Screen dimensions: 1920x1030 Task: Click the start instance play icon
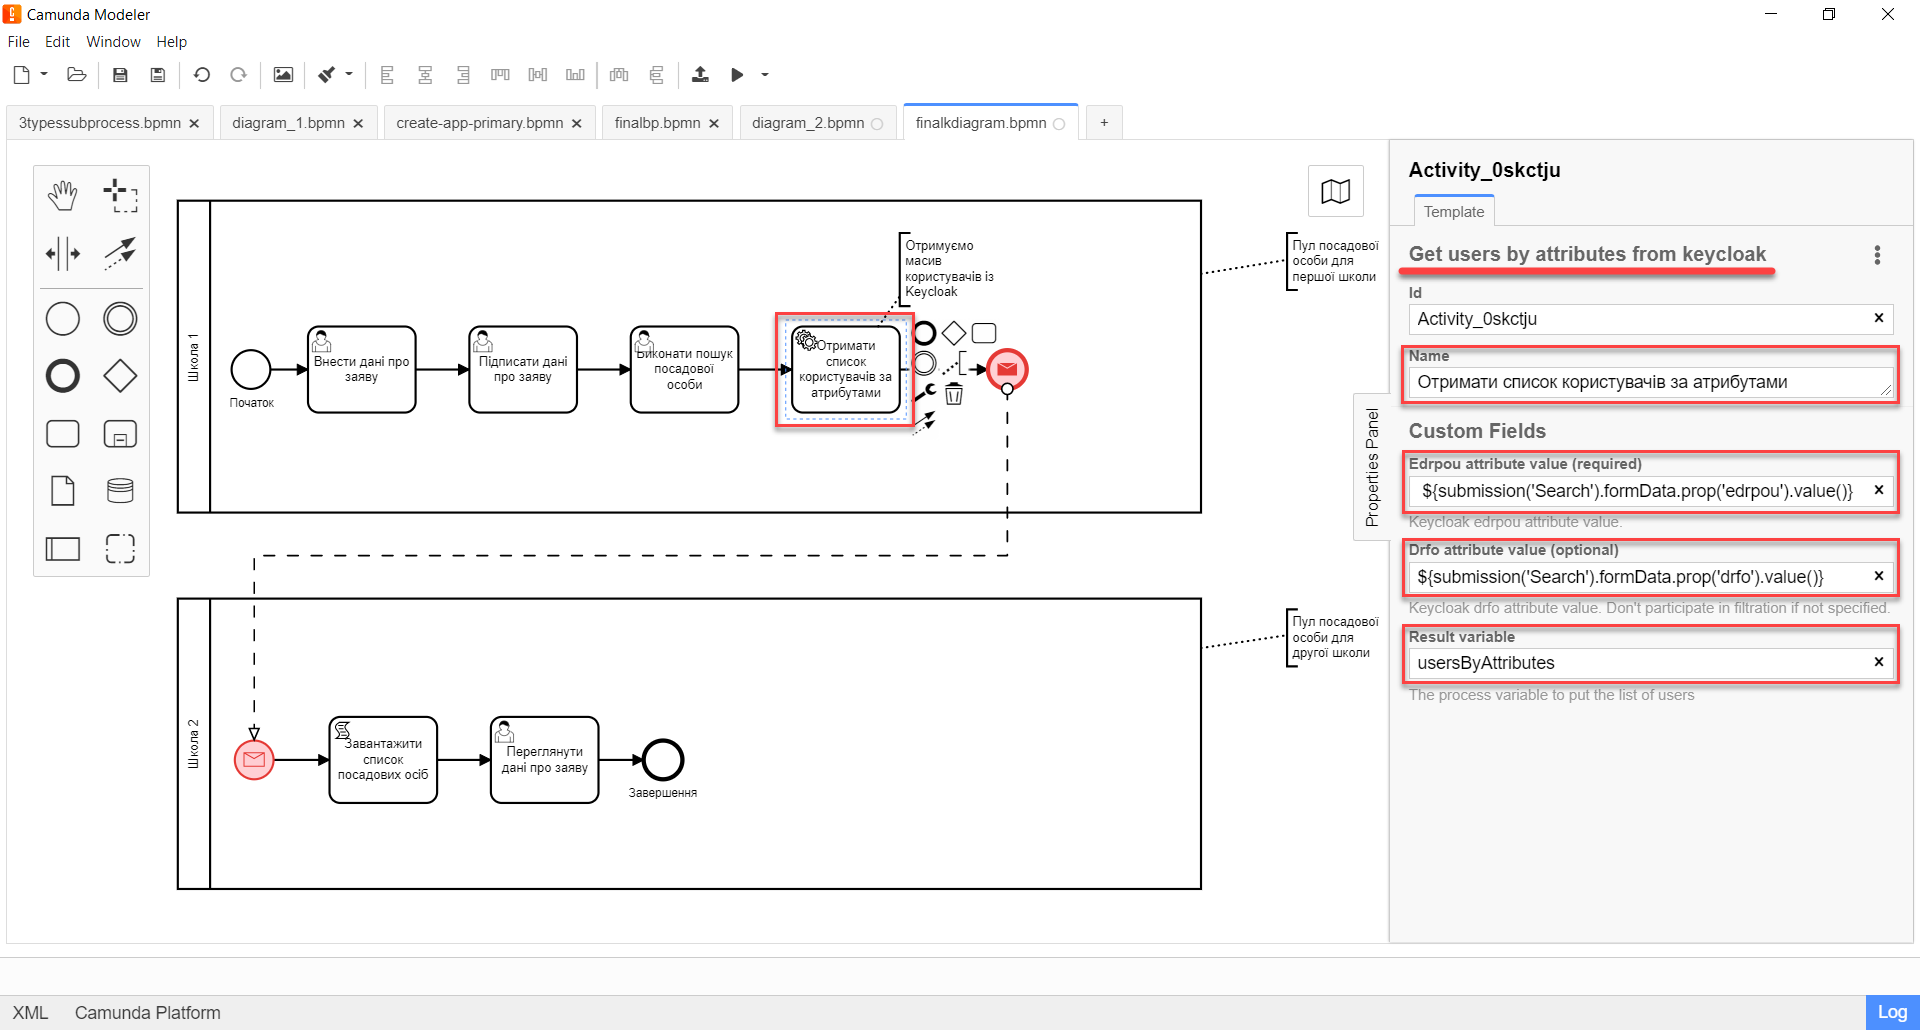[x=737, y=74]
